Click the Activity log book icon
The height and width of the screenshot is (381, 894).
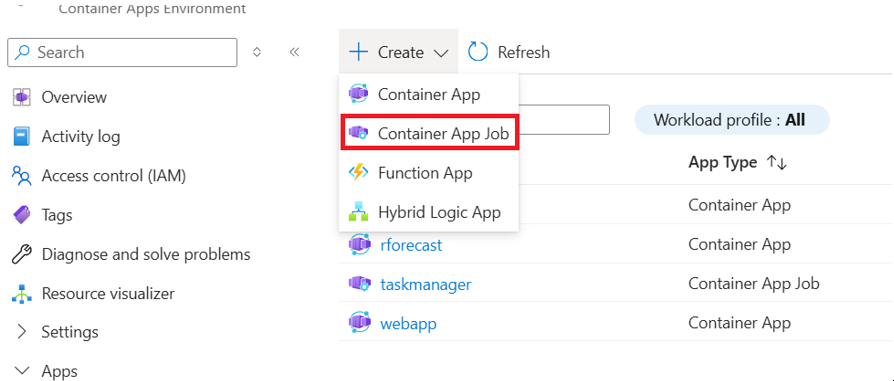[x=22, y=136]
